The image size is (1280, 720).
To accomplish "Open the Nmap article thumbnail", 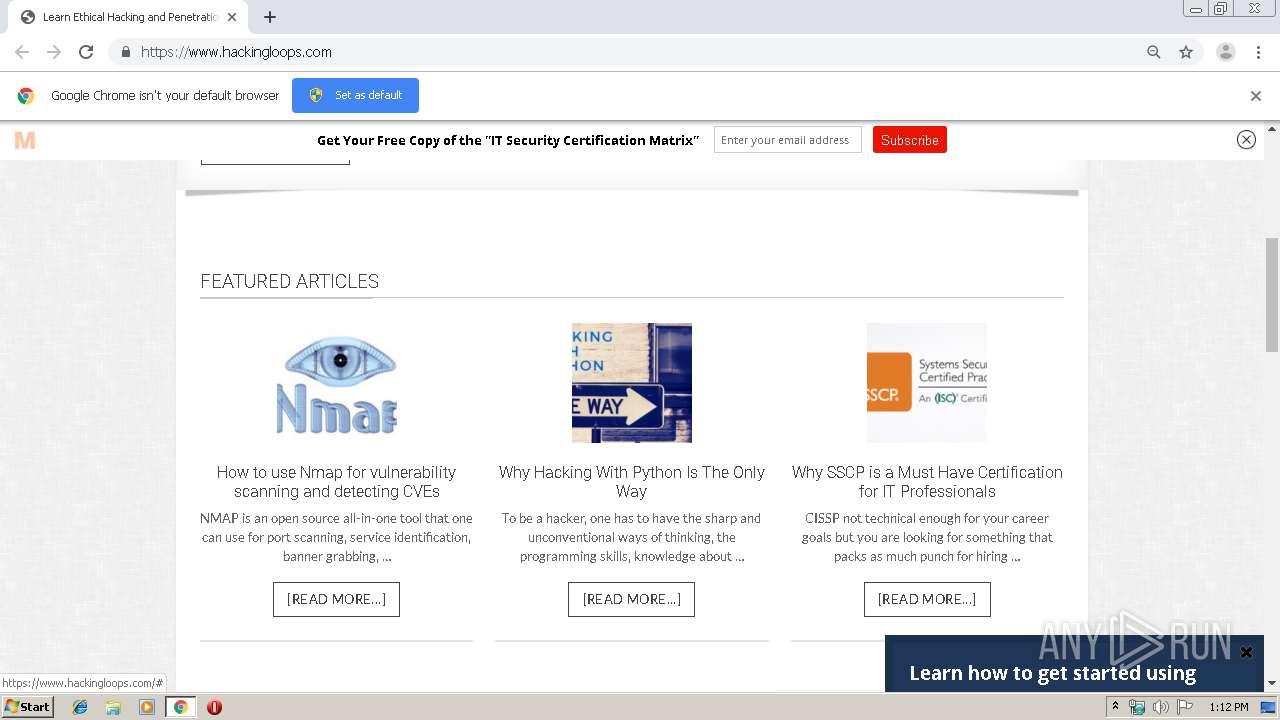I will pyautogui.click(x=336, y=383).
